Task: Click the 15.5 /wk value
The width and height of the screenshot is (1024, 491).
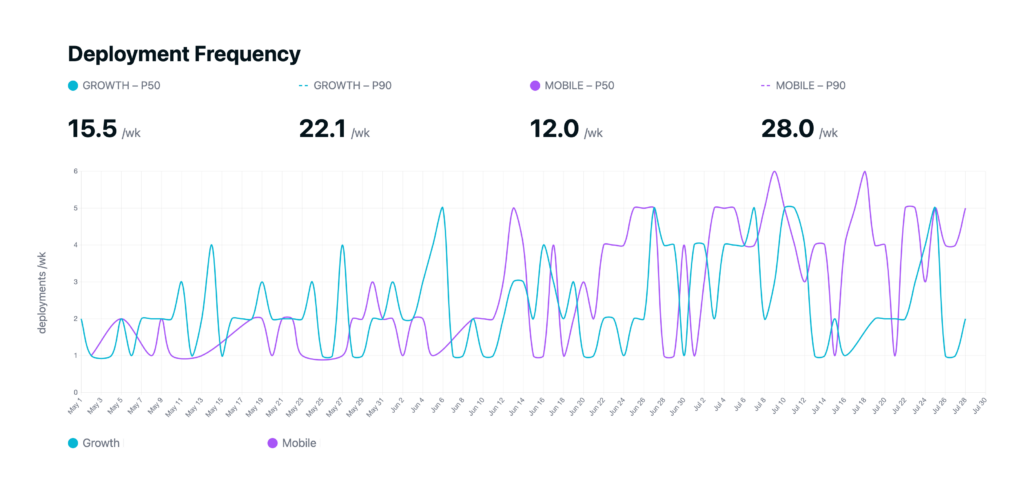Action: point(104,129)
